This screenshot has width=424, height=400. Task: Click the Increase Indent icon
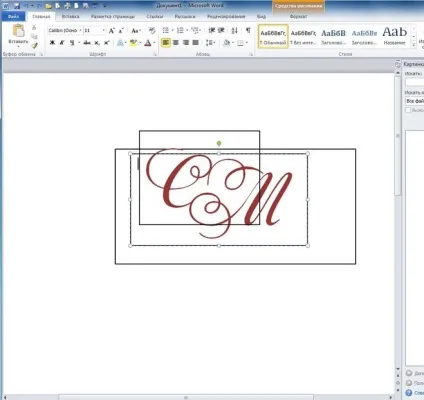tap(221, 31)
